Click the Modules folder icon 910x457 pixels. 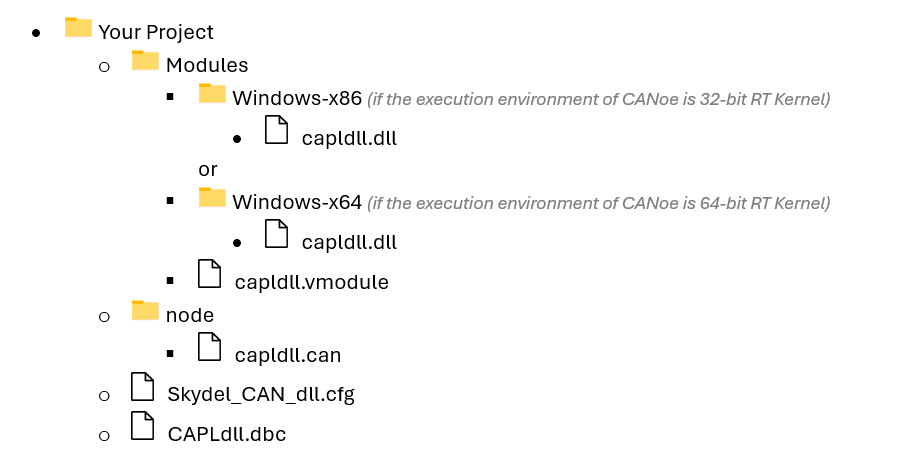coord(145,61)
